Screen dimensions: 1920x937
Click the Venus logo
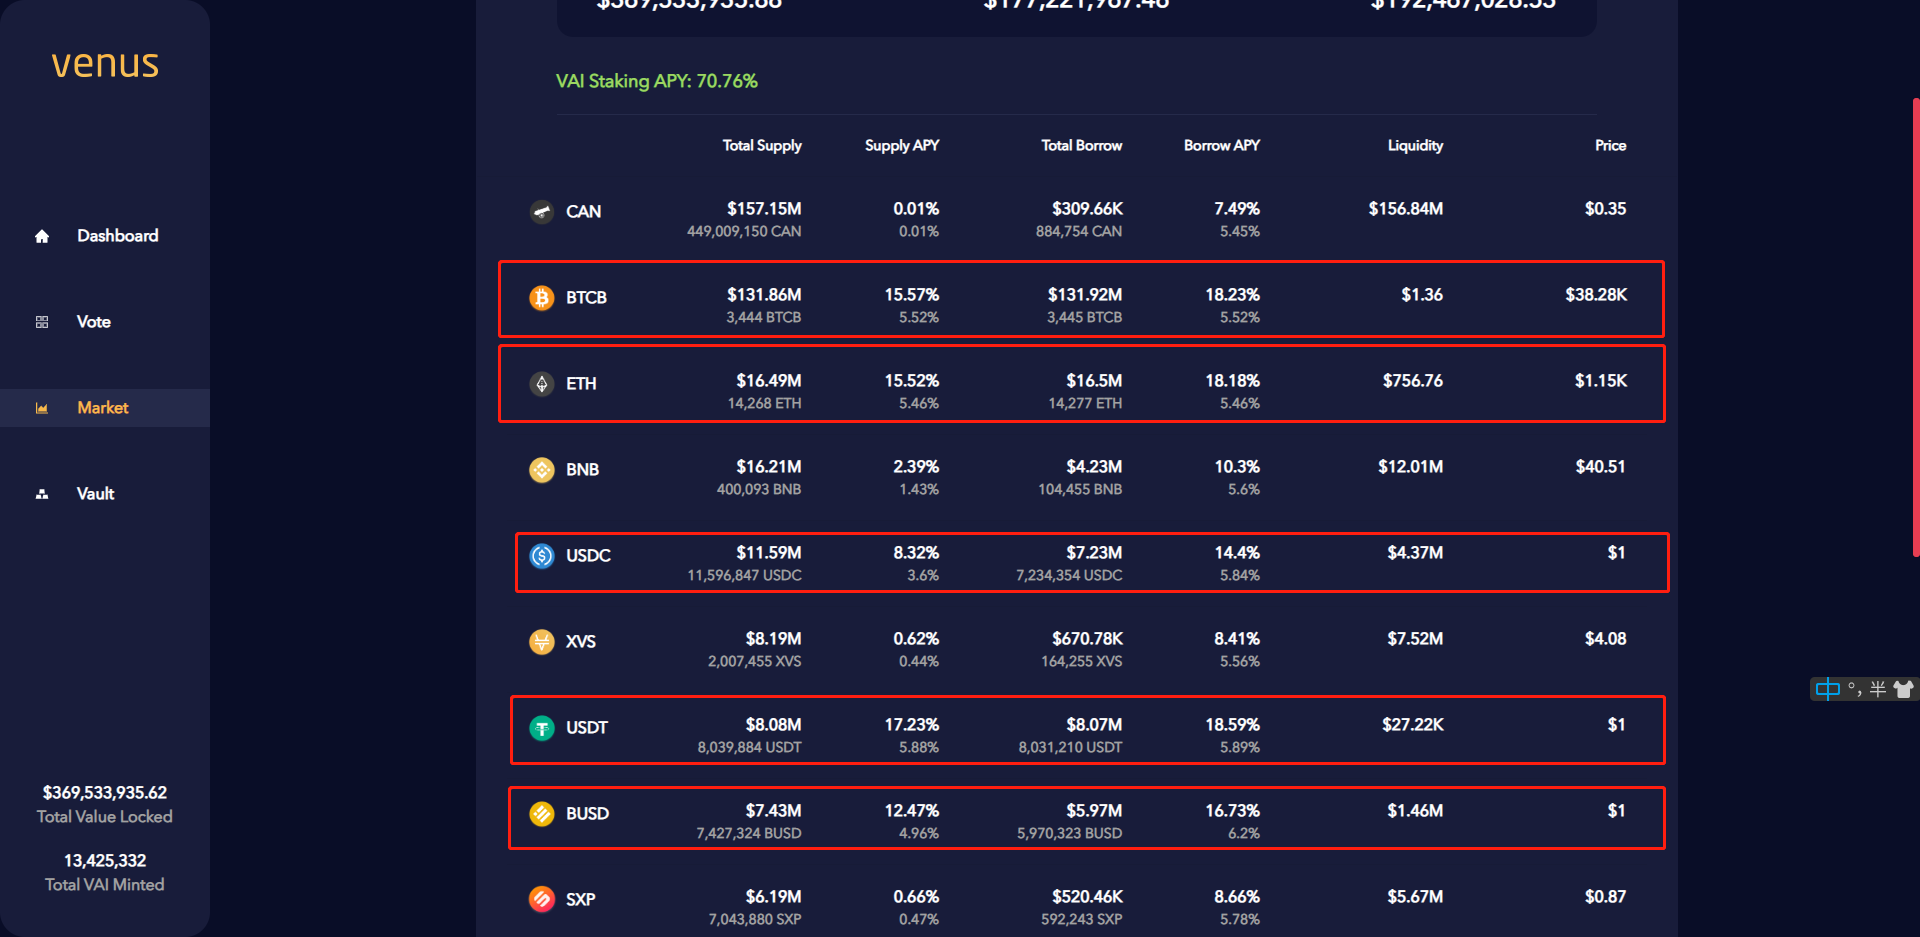[105, 64]
